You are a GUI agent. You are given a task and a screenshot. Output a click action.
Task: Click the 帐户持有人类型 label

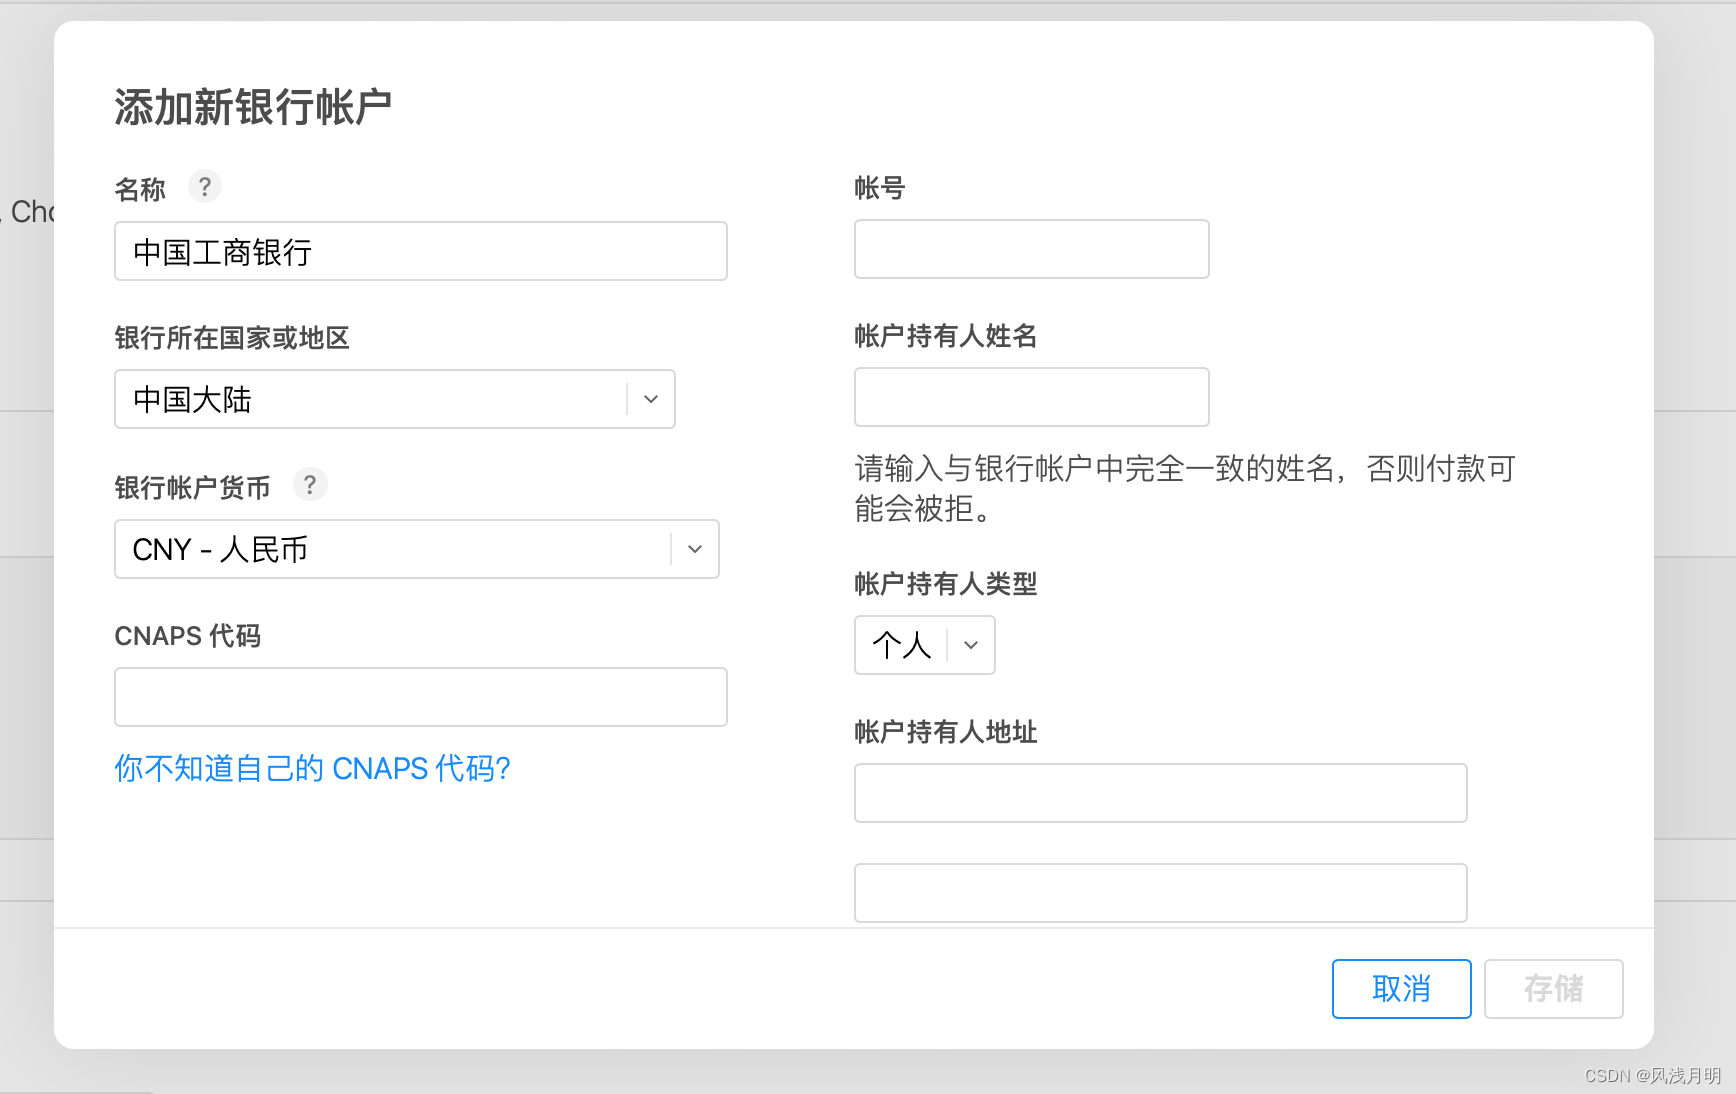pyautogui.click(x=946, y=584)
